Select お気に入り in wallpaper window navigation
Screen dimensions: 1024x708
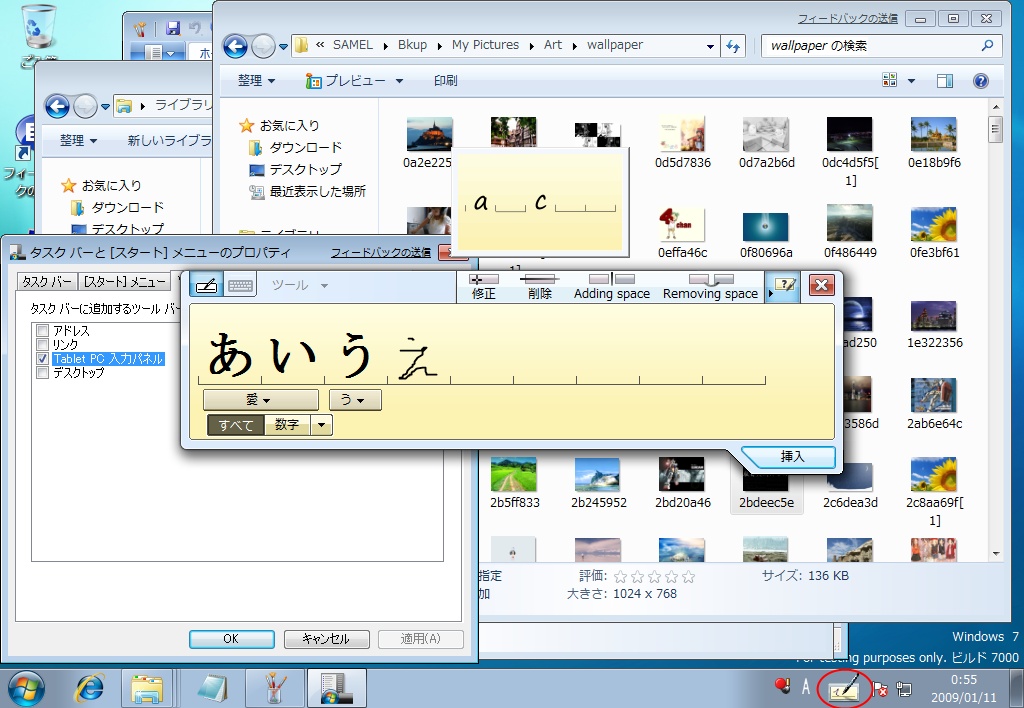pyautogui.click(x=280, y=125)
